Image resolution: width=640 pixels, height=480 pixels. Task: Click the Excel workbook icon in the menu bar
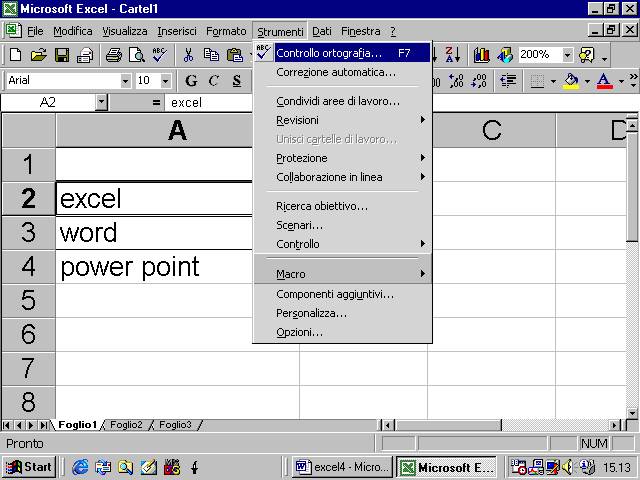click(12, 31)
